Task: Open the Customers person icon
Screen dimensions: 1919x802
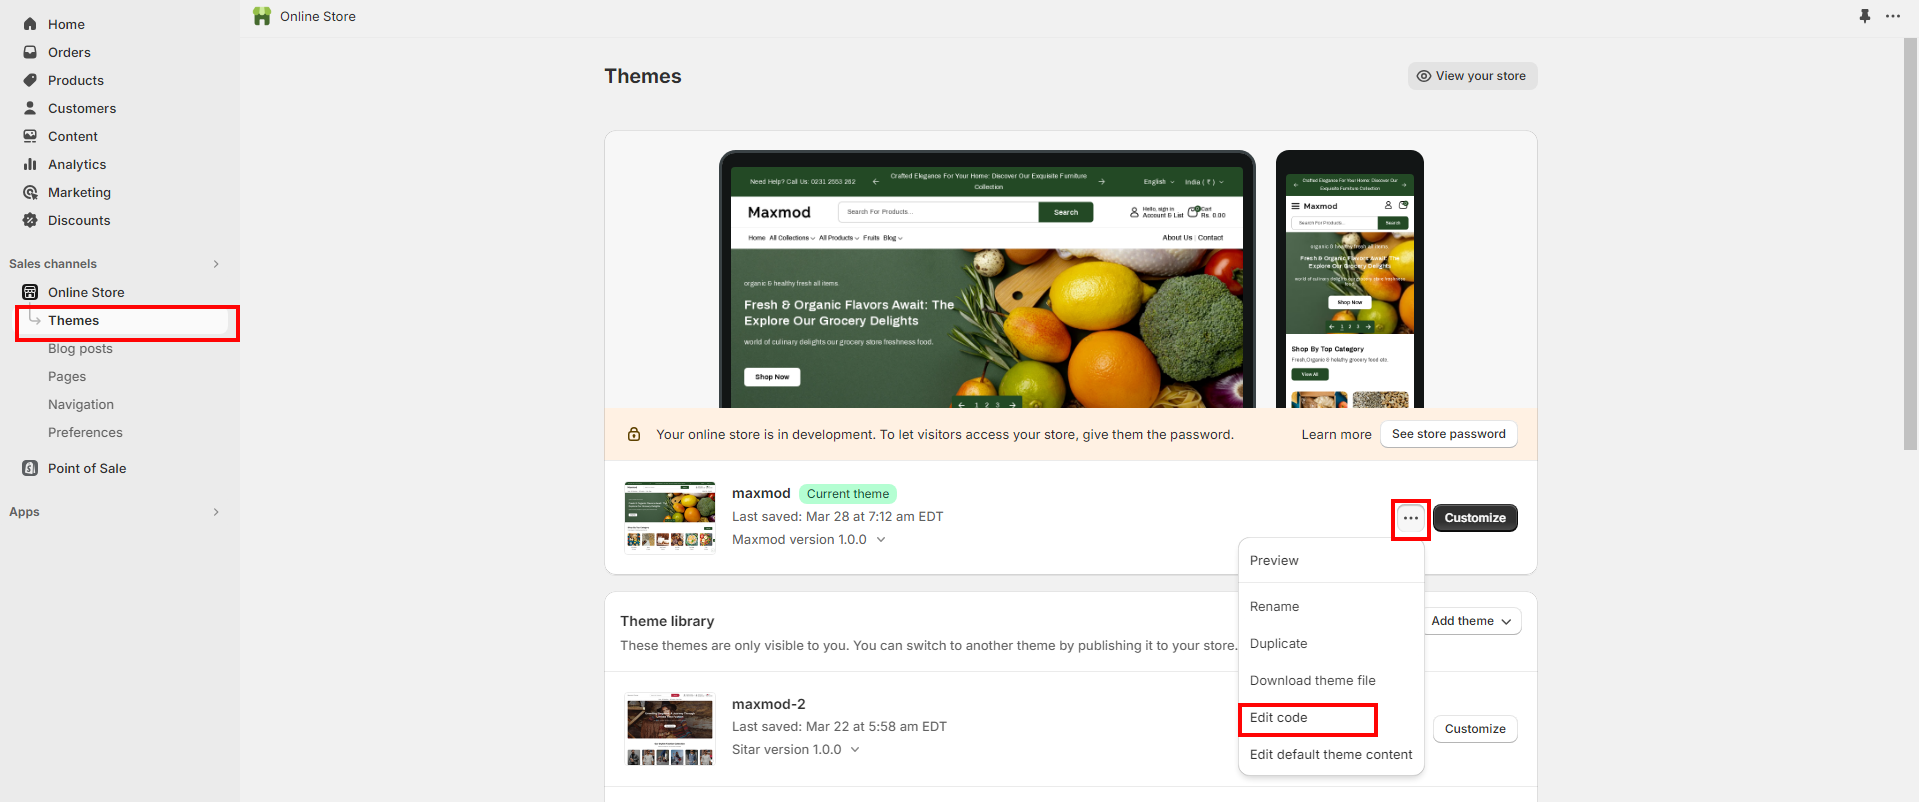Action: tap(30, 108)
